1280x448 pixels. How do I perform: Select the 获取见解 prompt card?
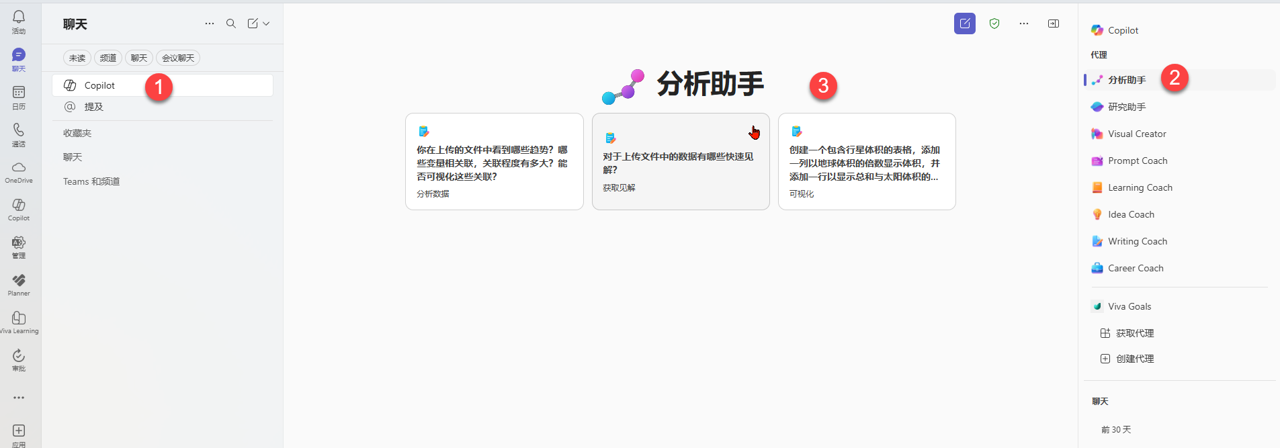pyautogui.click(x=681, y=161)
